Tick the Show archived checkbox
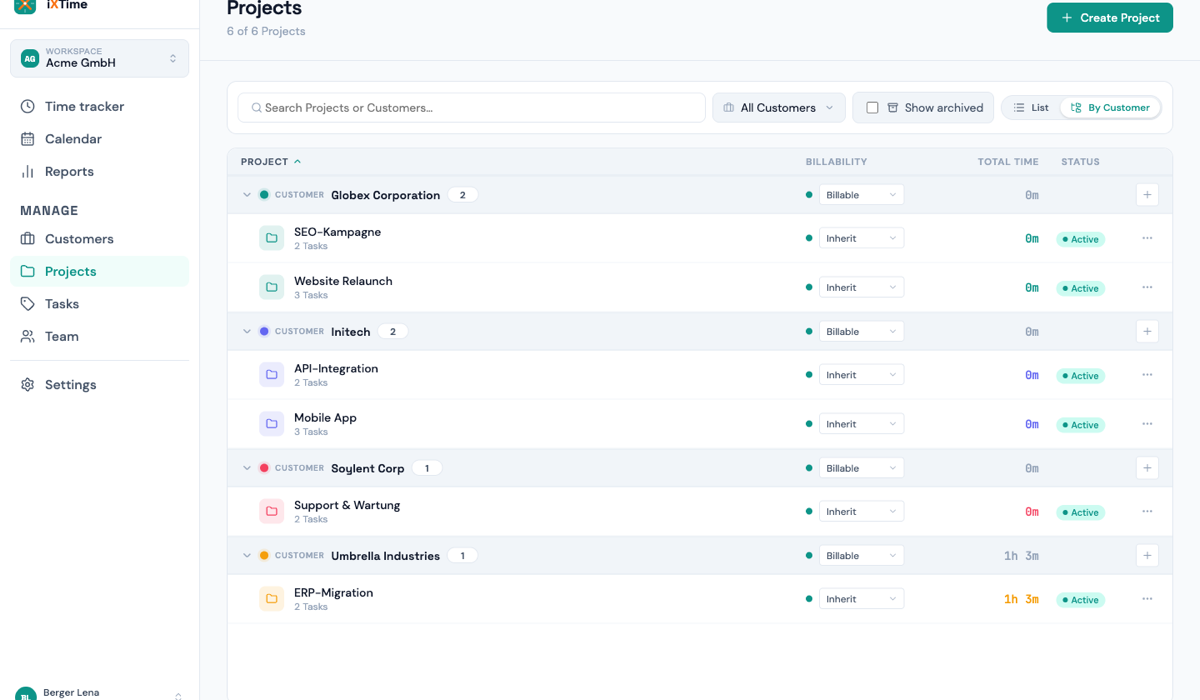Image resolution: width=1200 pixels, height=700 pixels. (872, 108)
